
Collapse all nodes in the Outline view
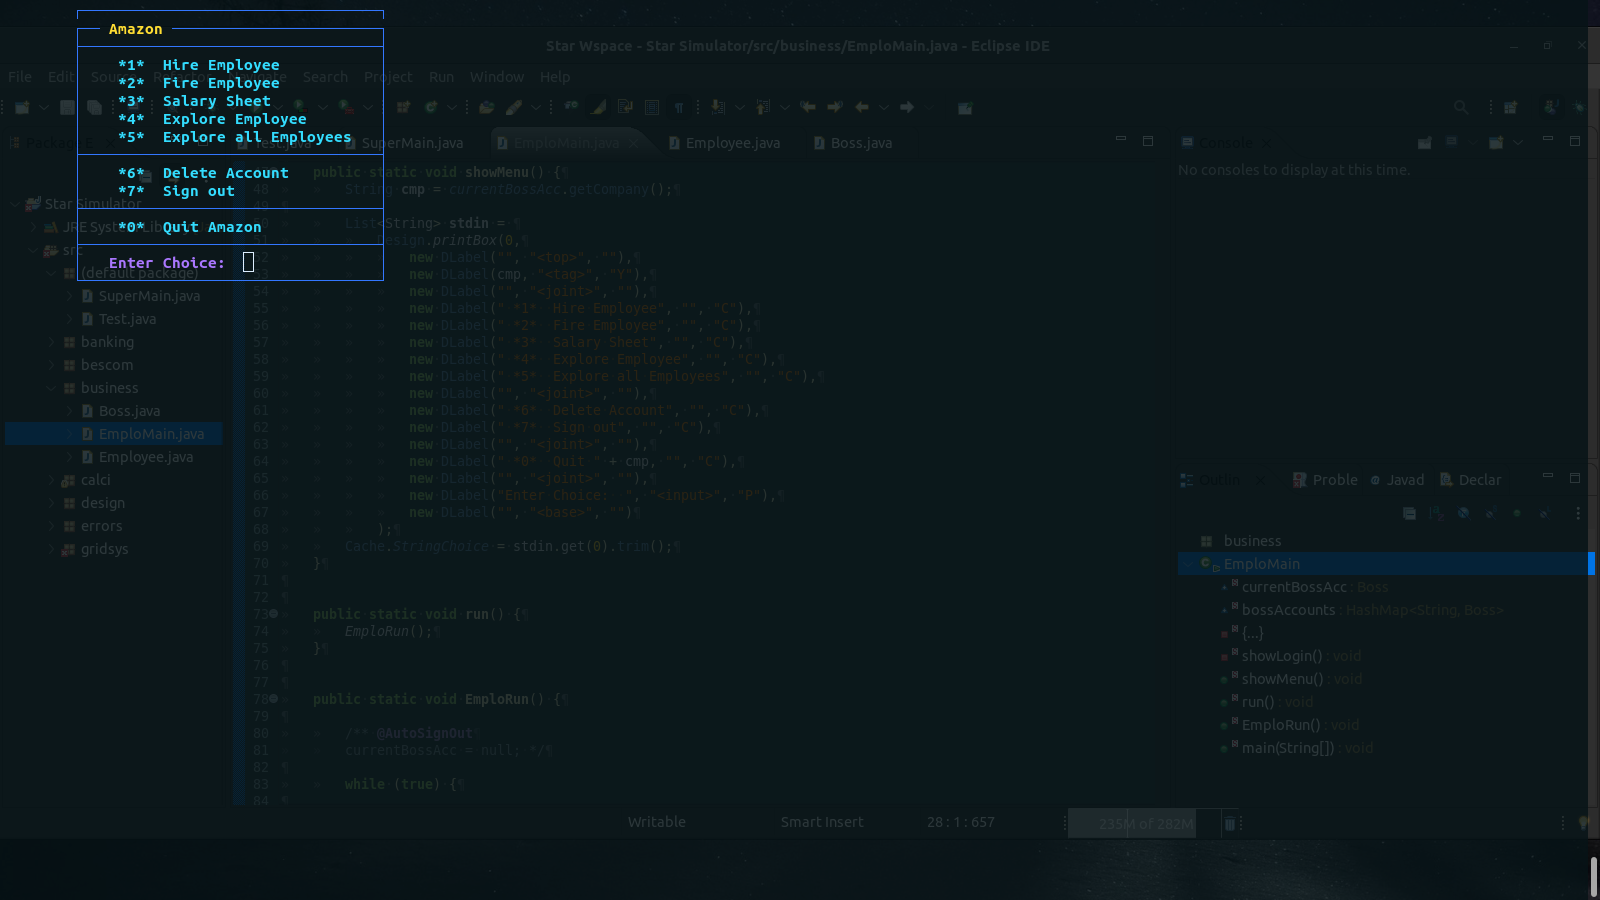click(x=1410, y=513)
